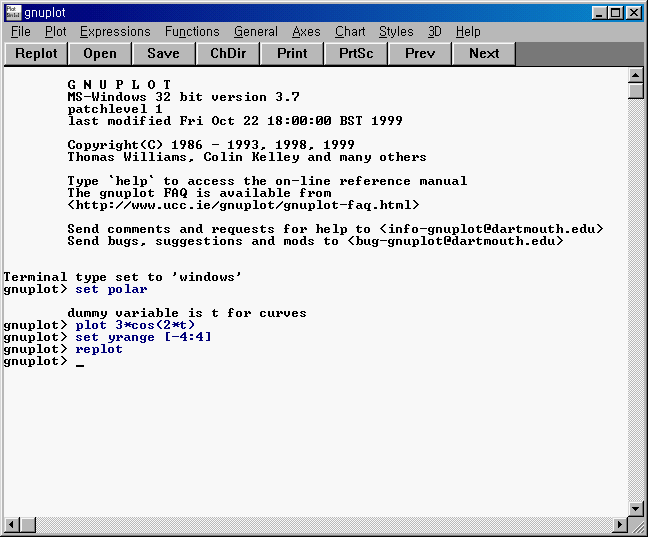Open the Chart menu
The width and height of the screenshot is (648, 537).
[x=350, y=32]
